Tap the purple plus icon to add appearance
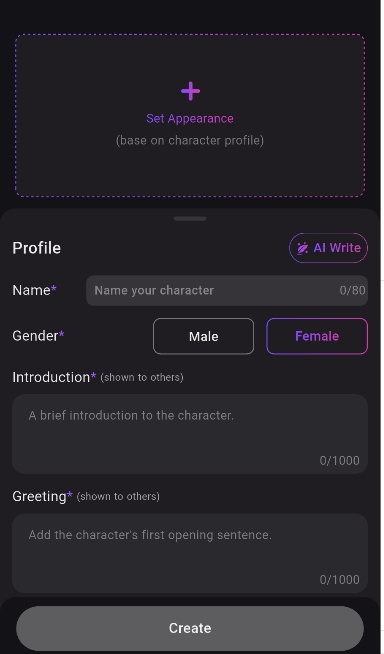This screenshot has width=384, height=654. [x=190, y=91]
